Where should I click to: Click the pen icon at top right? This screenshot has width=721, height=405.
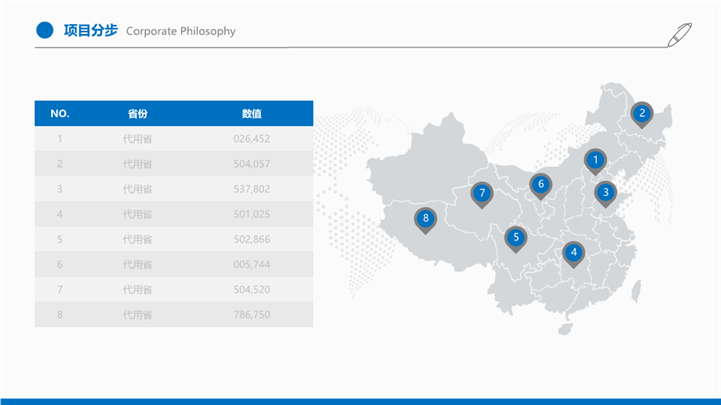coord(680,33)
